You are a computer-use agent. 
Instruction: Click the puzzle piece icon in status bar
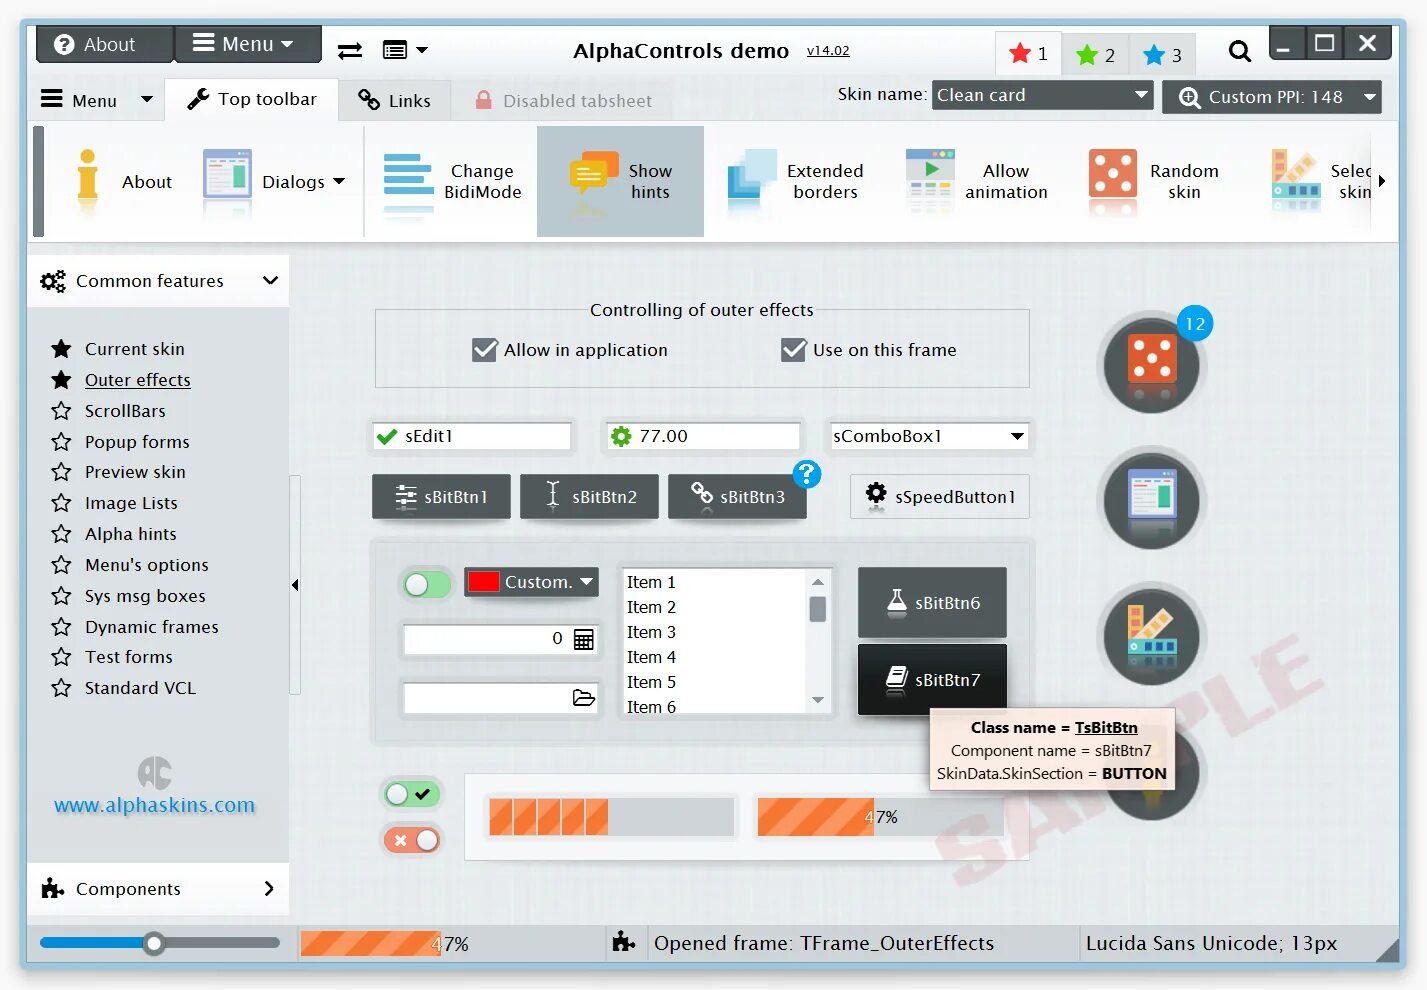coord(624,942)
